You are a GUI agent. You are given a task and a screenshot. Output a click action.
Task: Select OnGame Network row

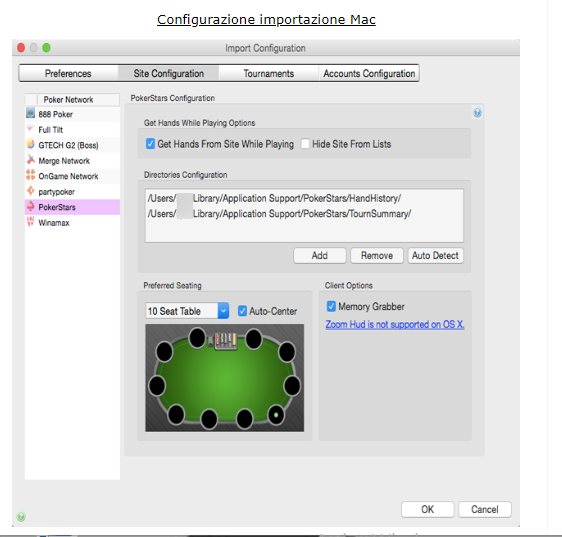point(72,176)
